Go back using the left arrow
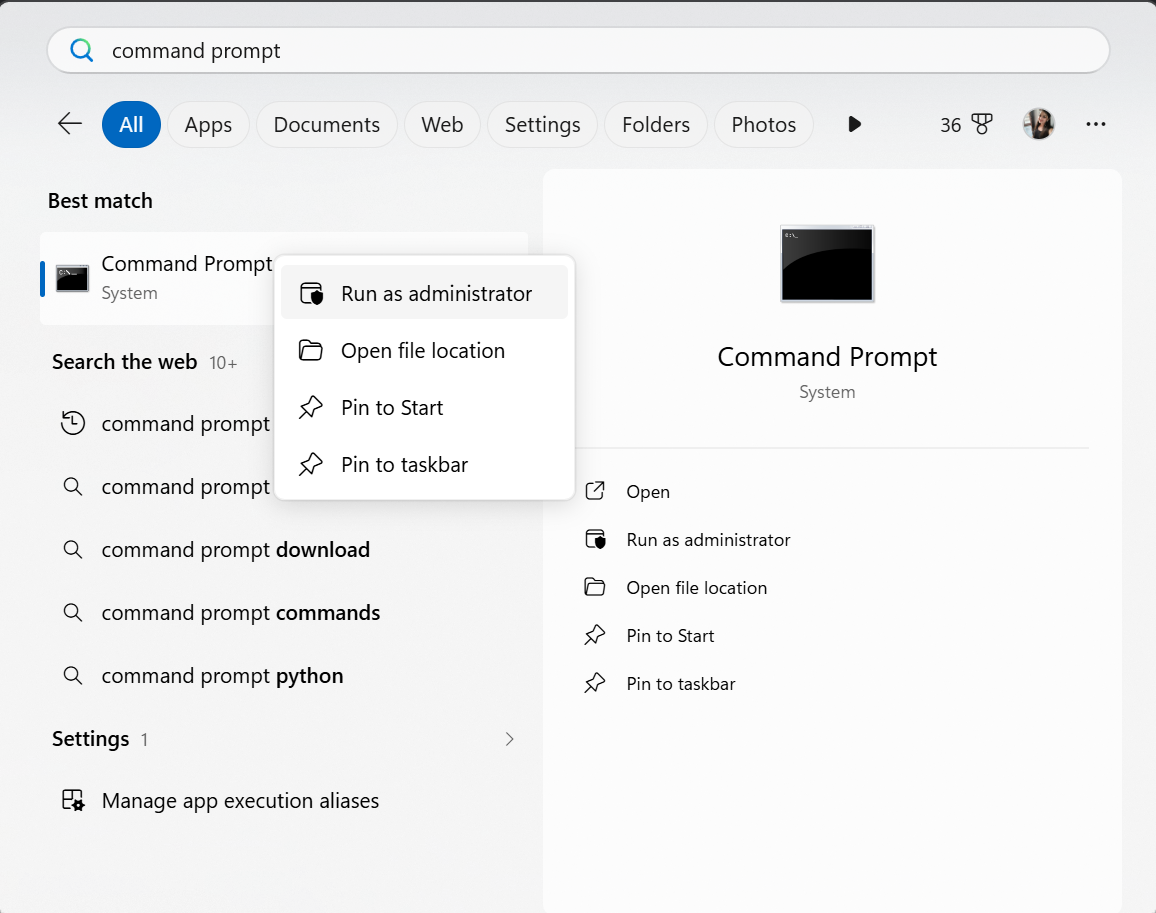The height and width of the screenshot is (913, 1156). pyautogui.click(x=70, y=124)
